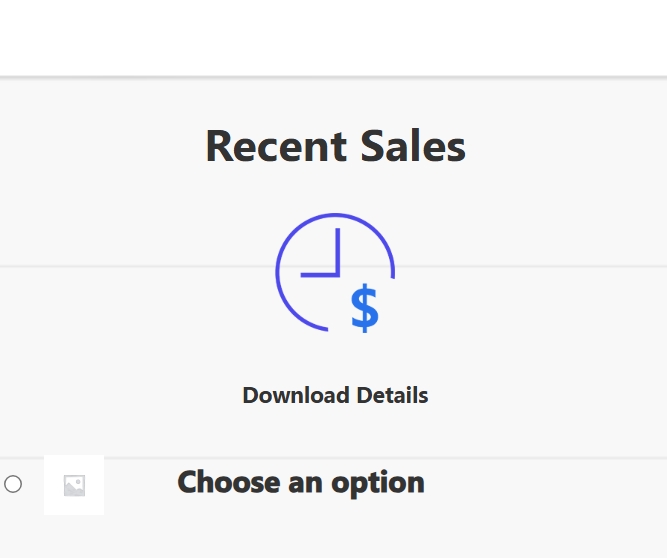
Task: Click the word Details under the icon
Action: [x=393, y=396]
